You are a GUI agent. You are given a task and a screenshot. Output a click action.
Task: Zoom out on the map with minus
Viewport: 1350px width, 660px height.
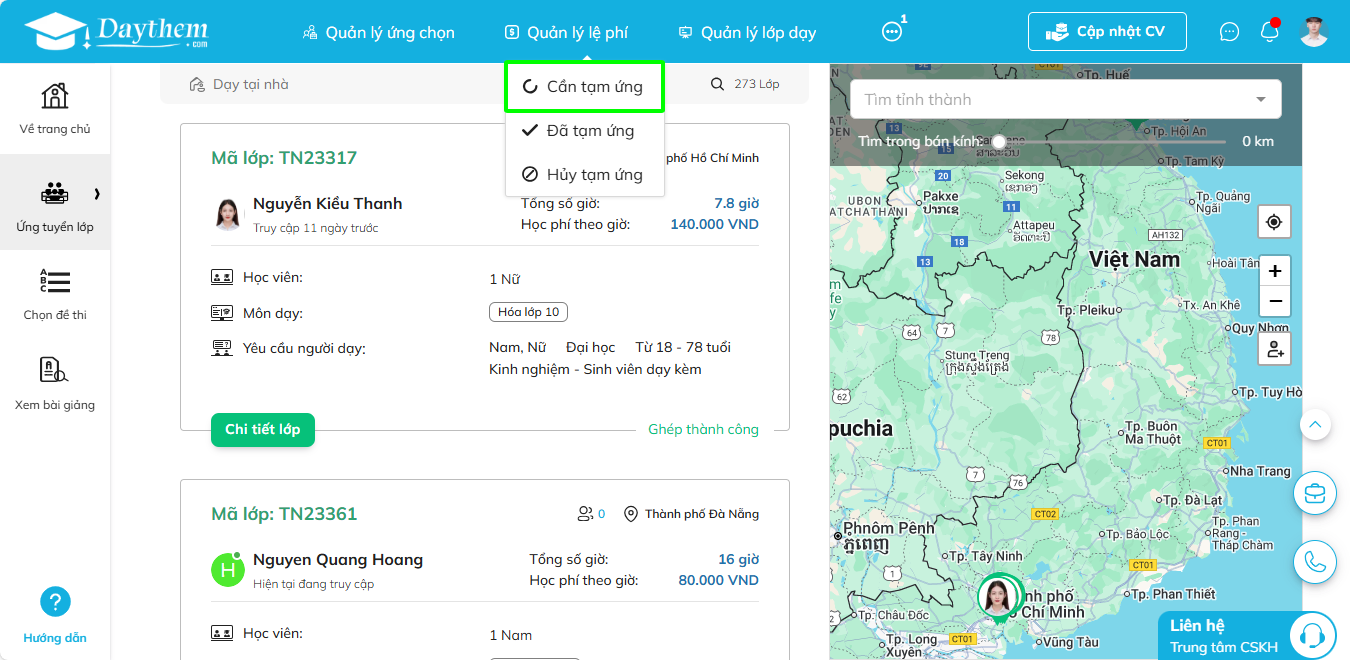pos(1274,301)
